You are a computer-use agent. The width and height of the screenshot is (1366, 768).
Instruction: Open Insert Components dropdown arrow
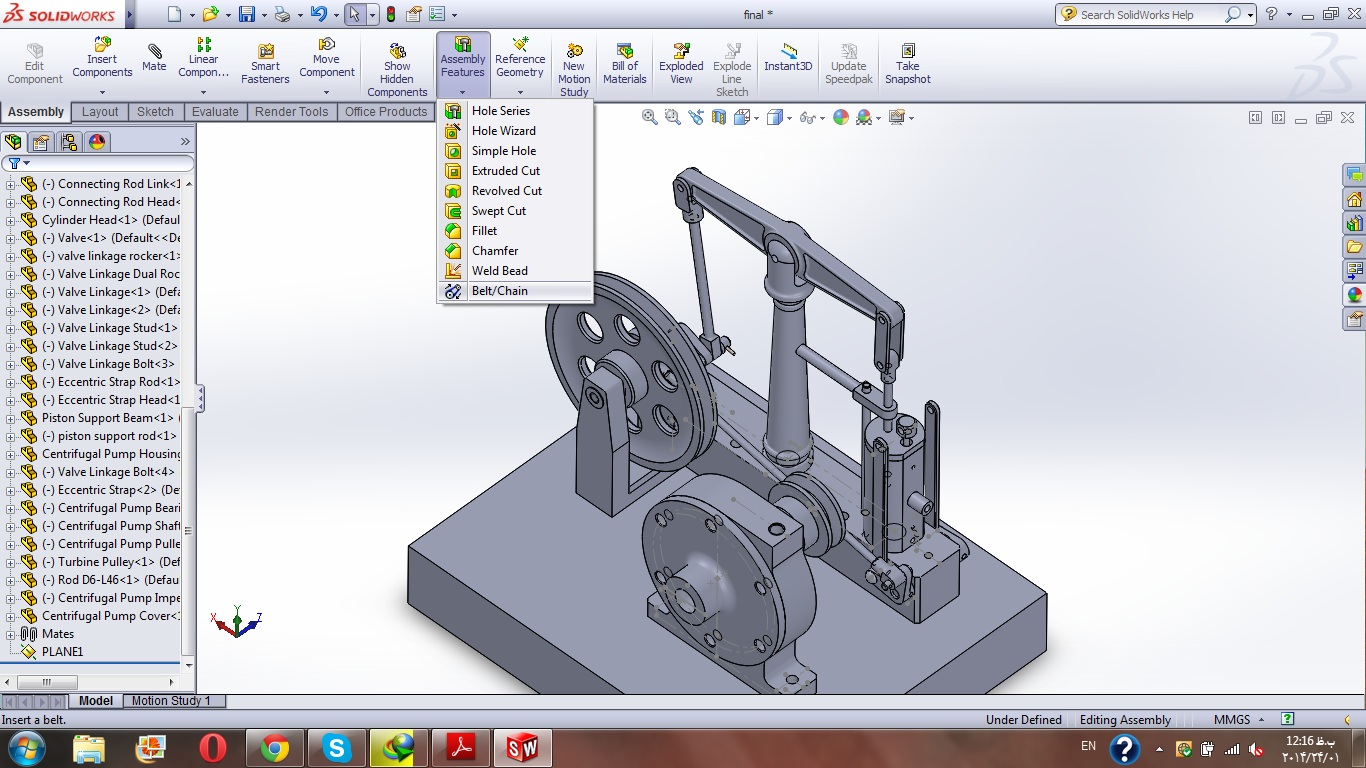click(x=102, y=91)
